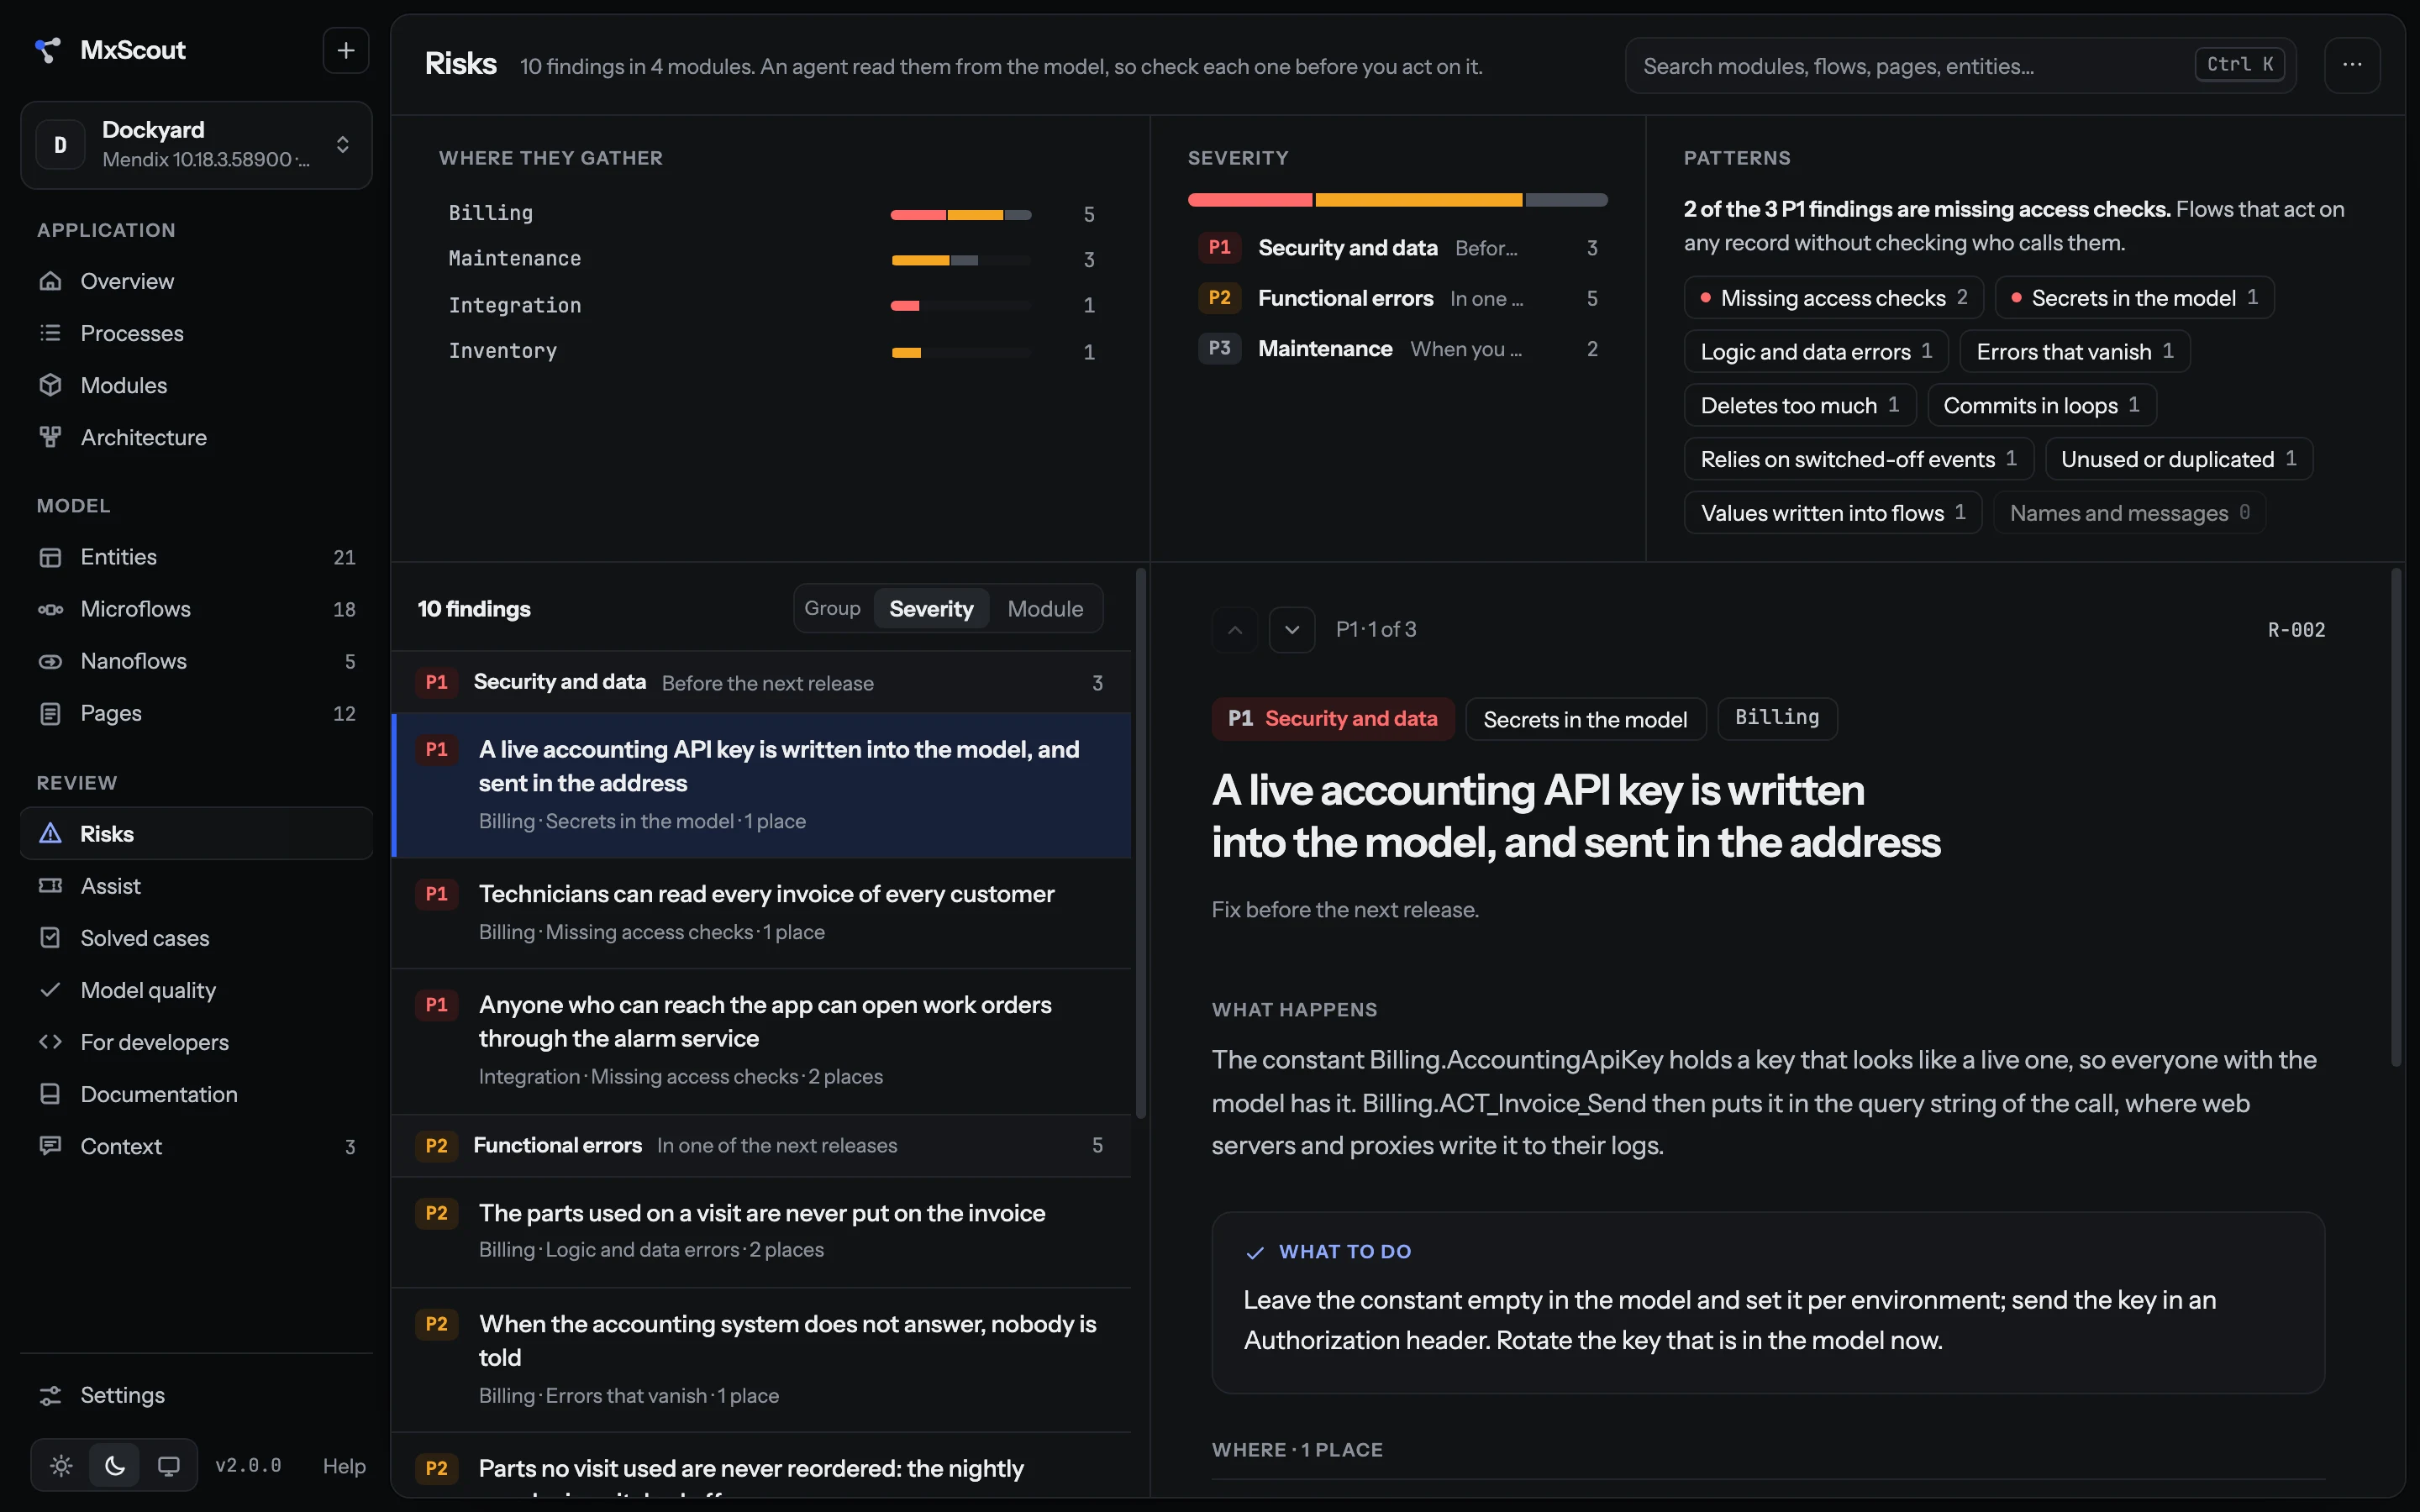Open Context in the sidebar

(x=196, y=1146)
